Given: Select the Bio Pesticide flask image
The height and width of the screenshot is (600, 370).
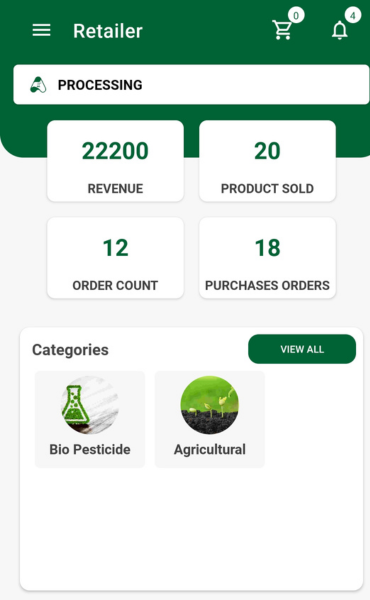Looking at the screenshot, I should [90, 405].
